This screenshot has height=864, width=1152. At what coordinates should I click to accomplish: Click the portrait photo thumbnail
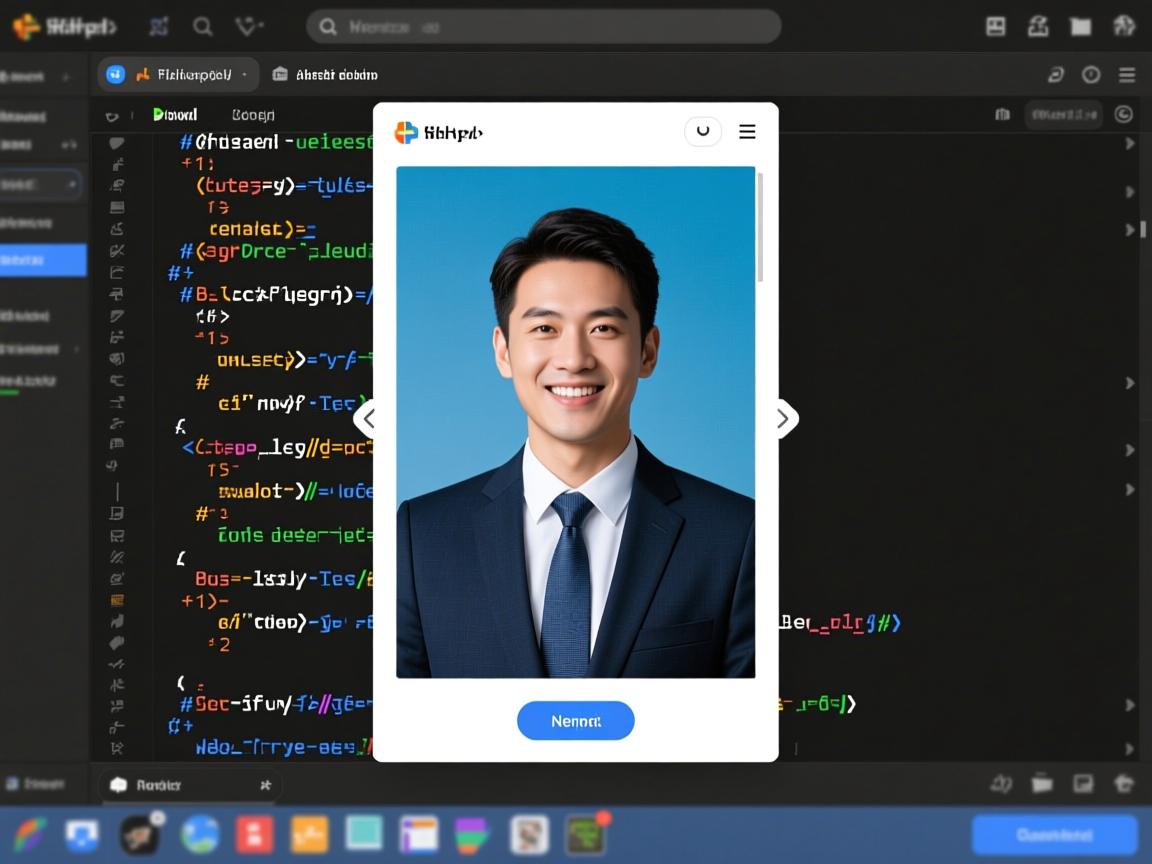[x=575, y=422]
